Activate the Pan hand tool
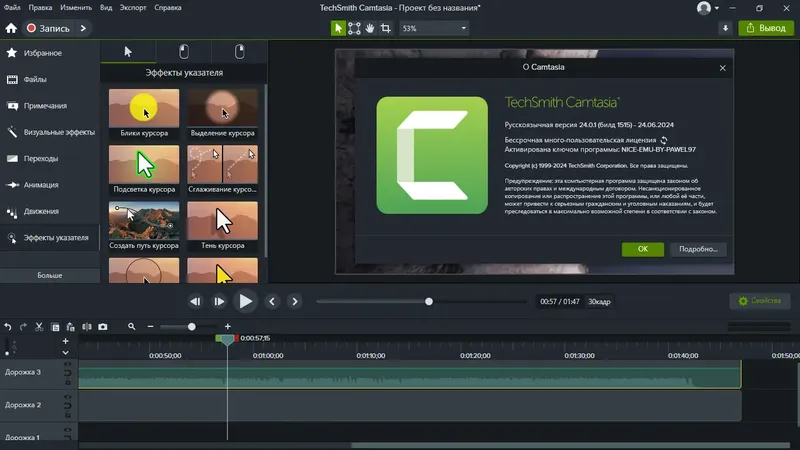This screenshot has width=800, height=450. pos(370,28)
